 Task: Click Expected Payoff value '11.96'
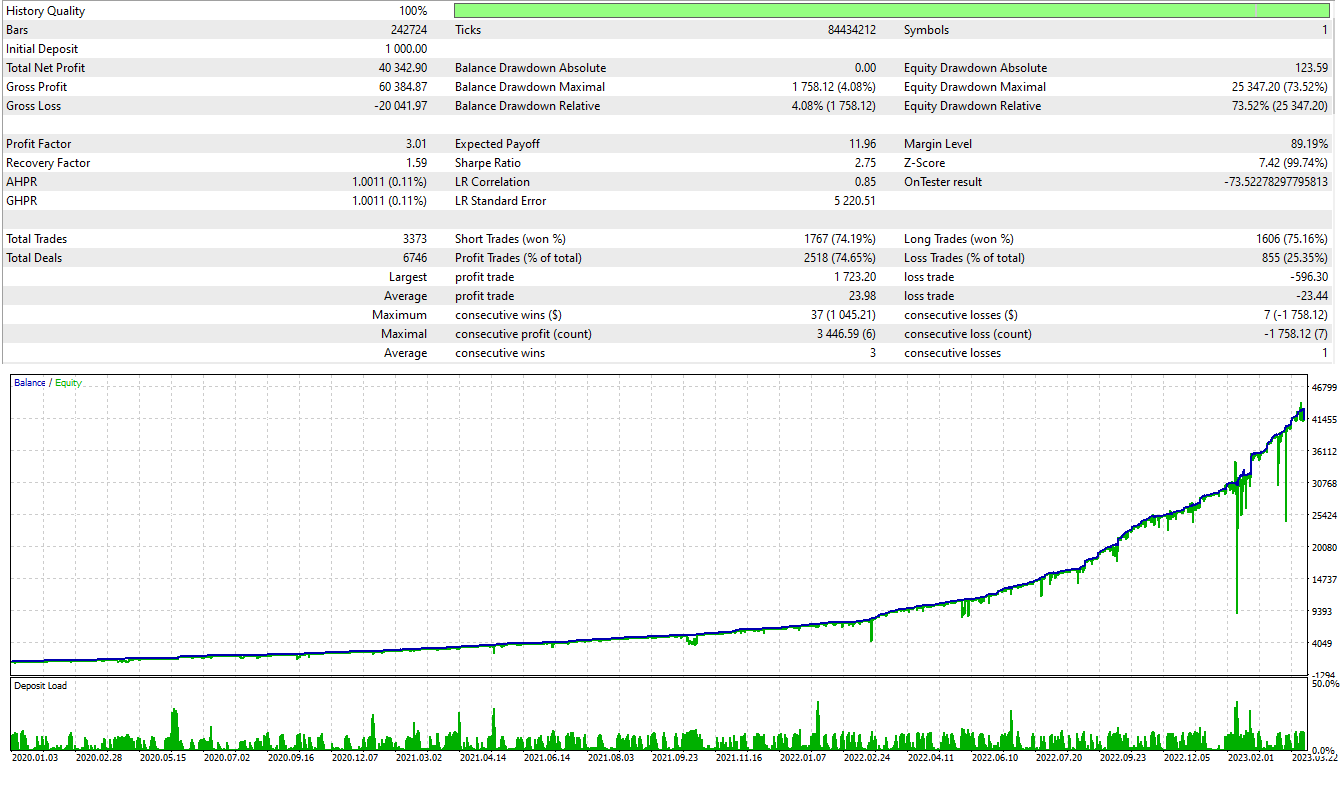(x=863, y=144)
